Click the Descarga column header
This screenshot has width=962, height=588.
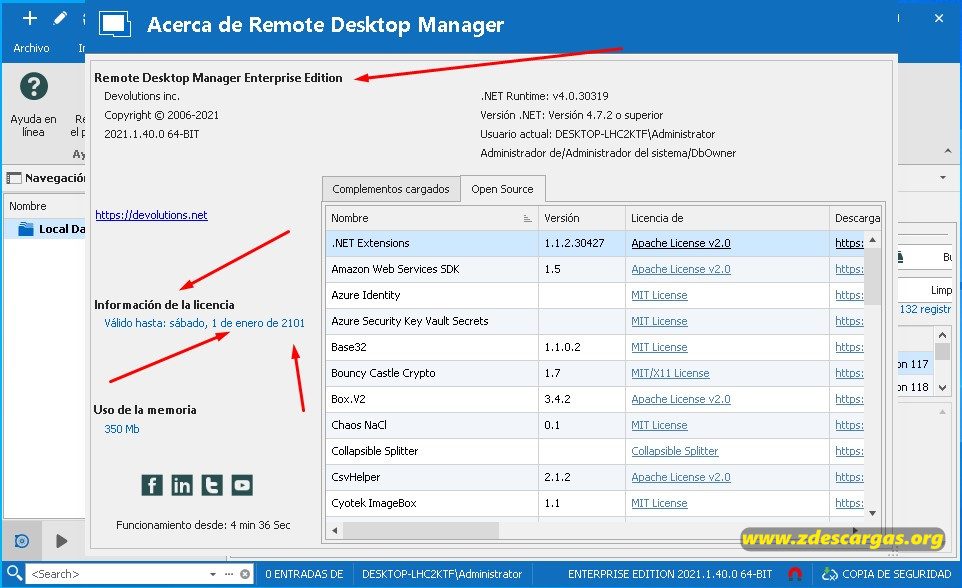(x=856, y=218)
